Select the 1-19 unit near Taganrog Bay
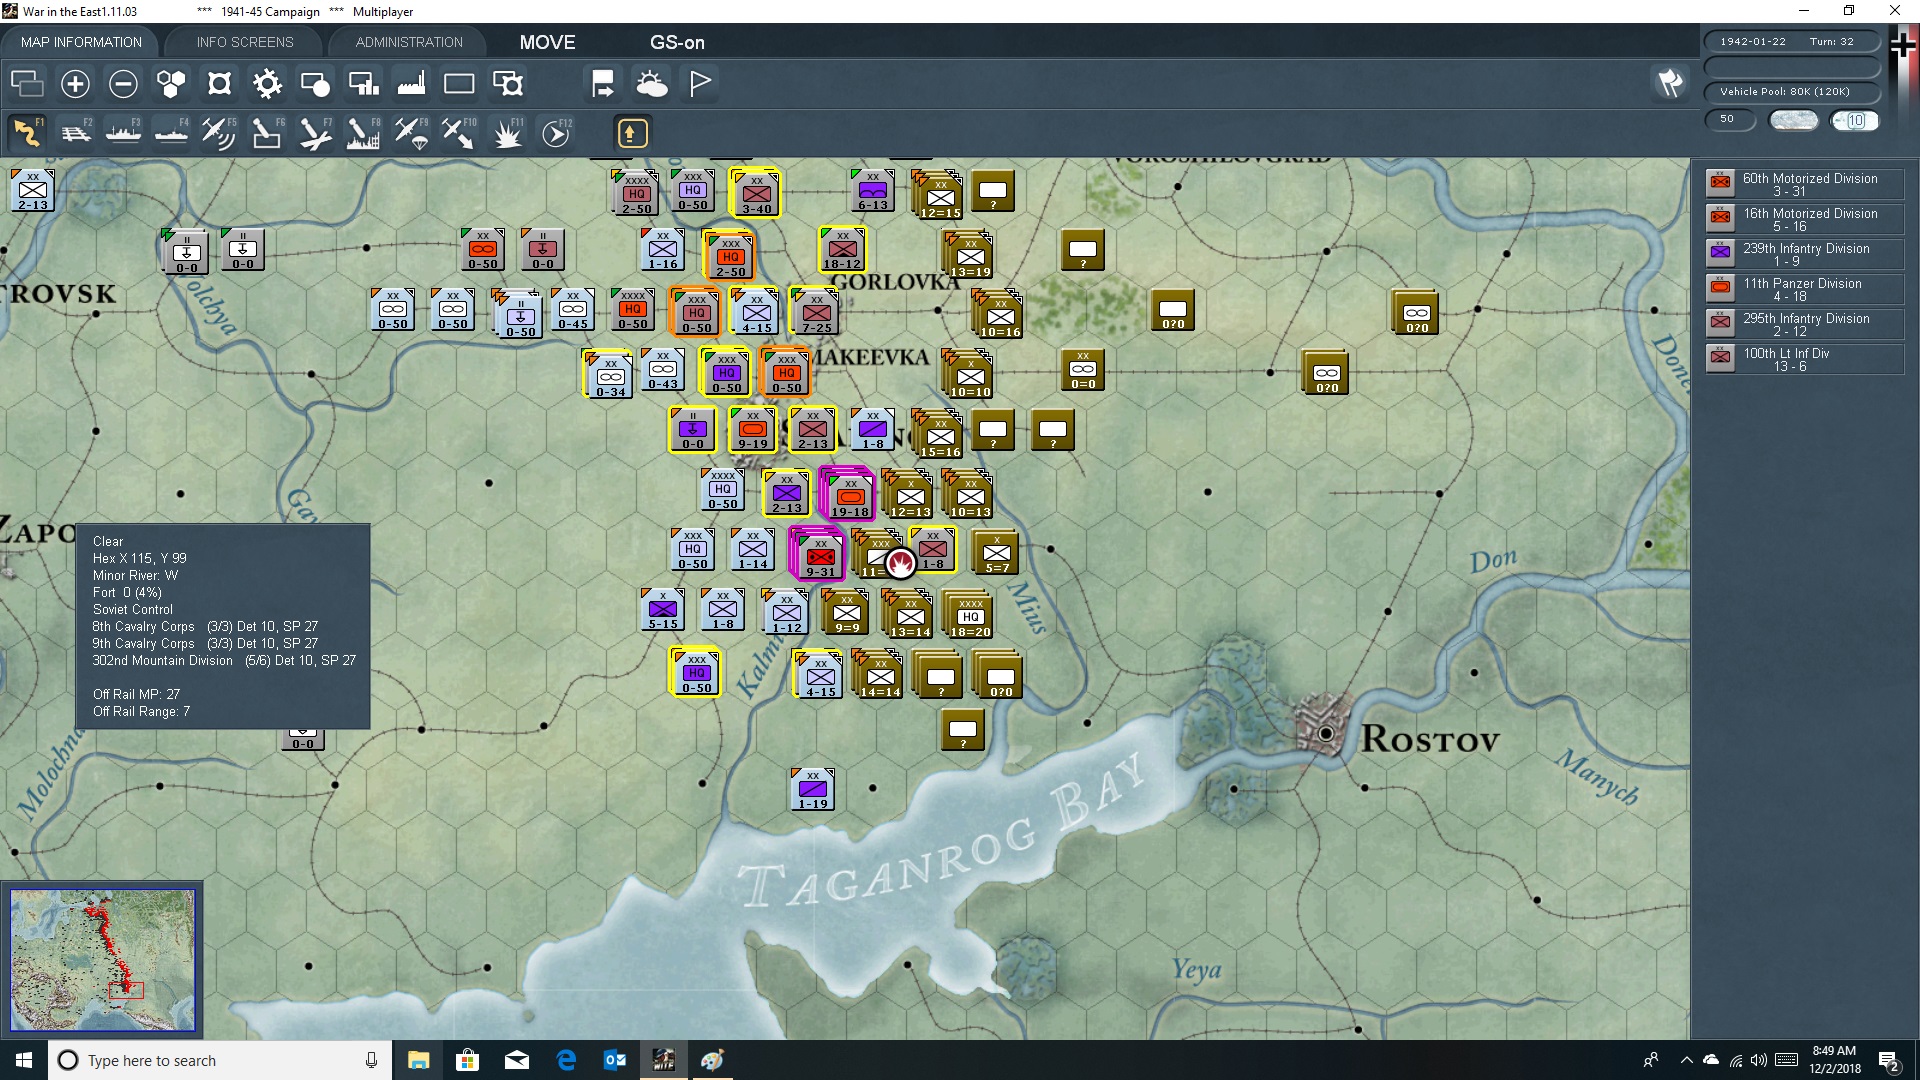The image size is (1920, 1080). pyautogui.click(x=813, y=789)
